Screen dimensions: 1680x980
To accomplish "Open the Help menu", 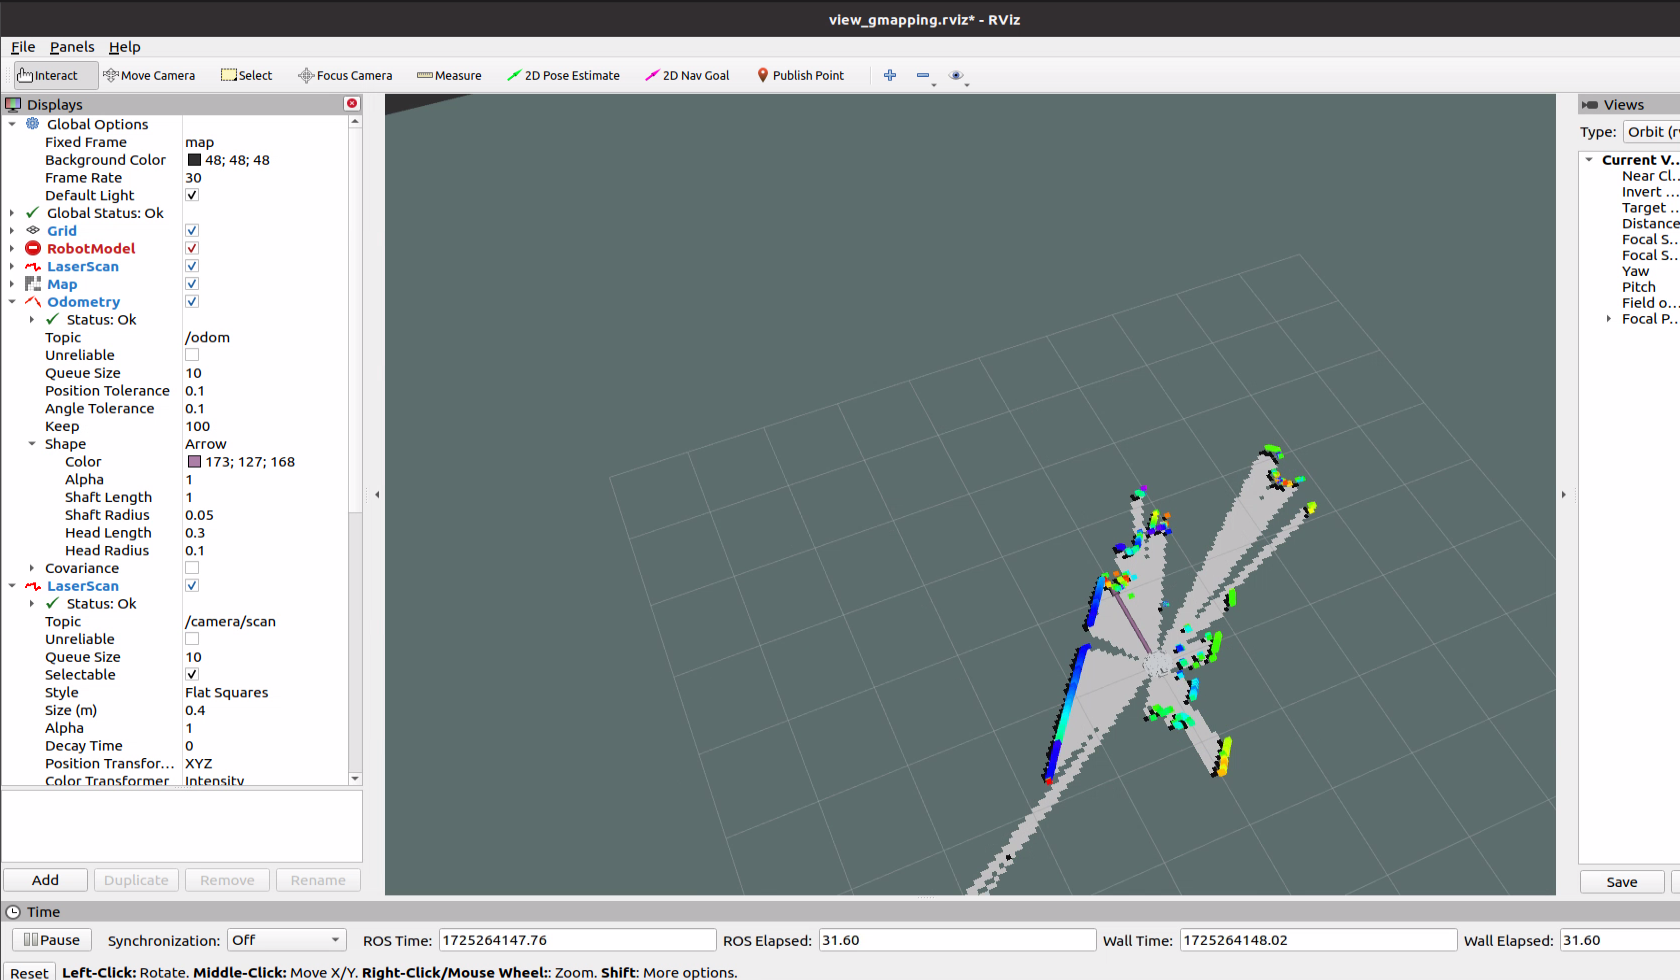I will pyautogui.click(x=125, y=47).
